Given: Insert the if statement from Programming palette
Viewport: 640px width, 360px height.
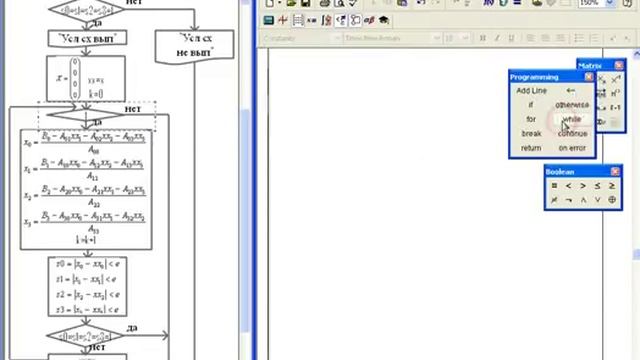Looking at the screenshot, I should pos(531,105).
